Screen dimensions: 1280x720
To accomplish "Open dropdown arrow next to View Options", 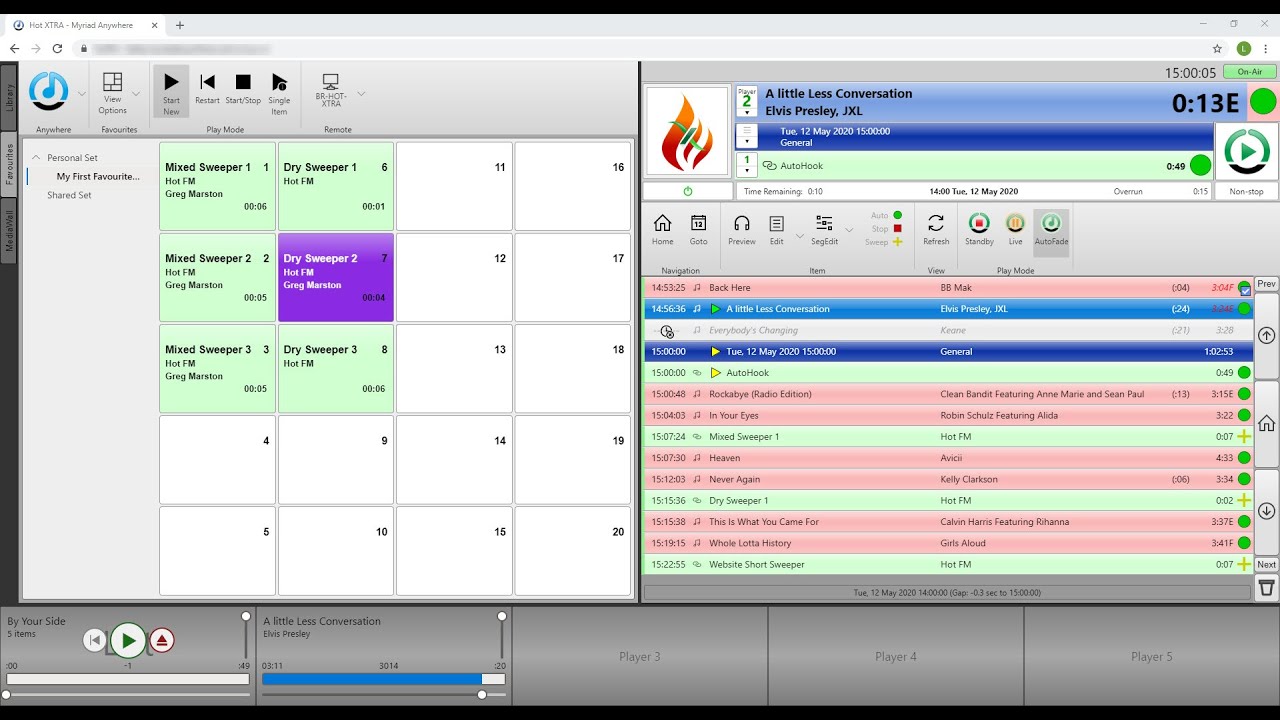I will click(x=136, y=94).
